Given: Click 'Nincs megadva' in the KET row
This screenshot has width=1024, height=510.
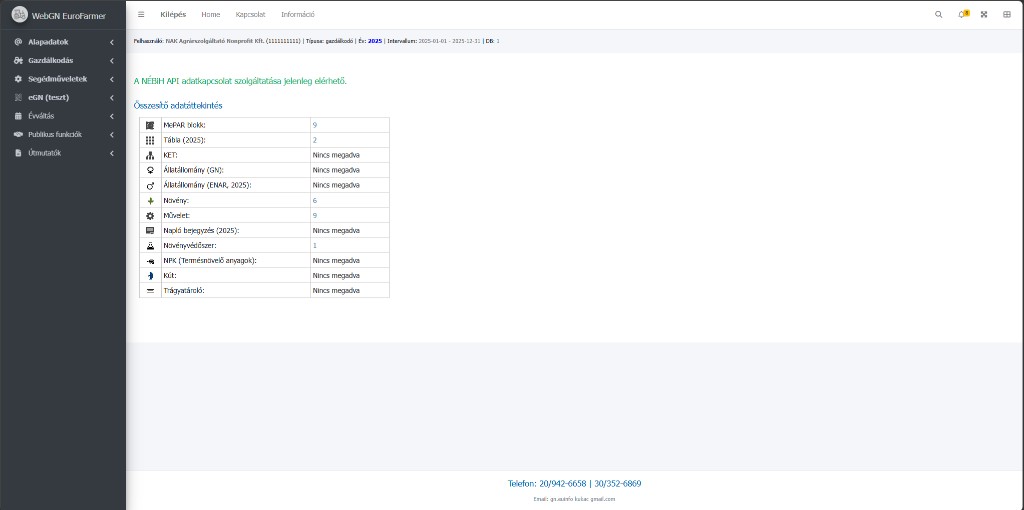Looking at the screenshot, I should coord(336,155).
